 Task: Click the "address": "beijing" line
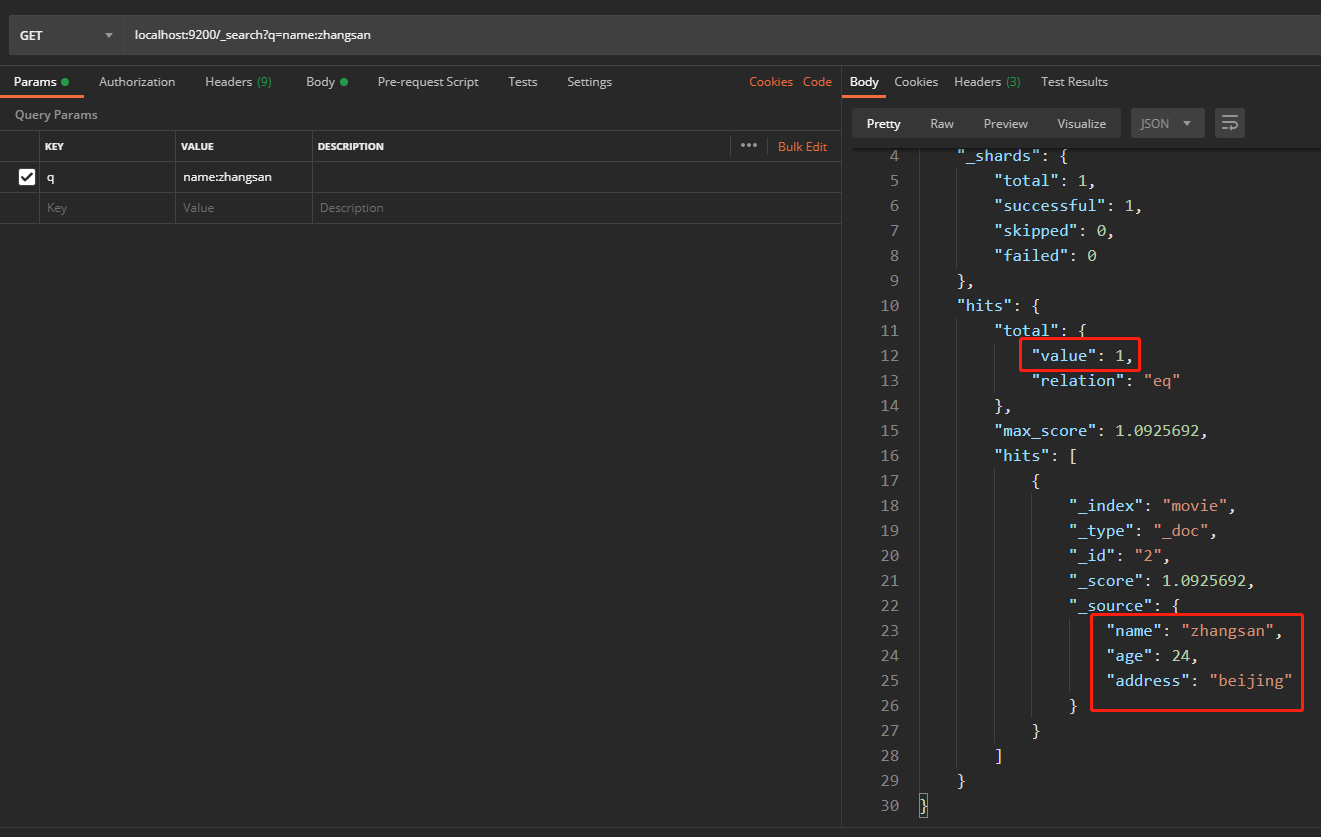(x=1199, y=681)
